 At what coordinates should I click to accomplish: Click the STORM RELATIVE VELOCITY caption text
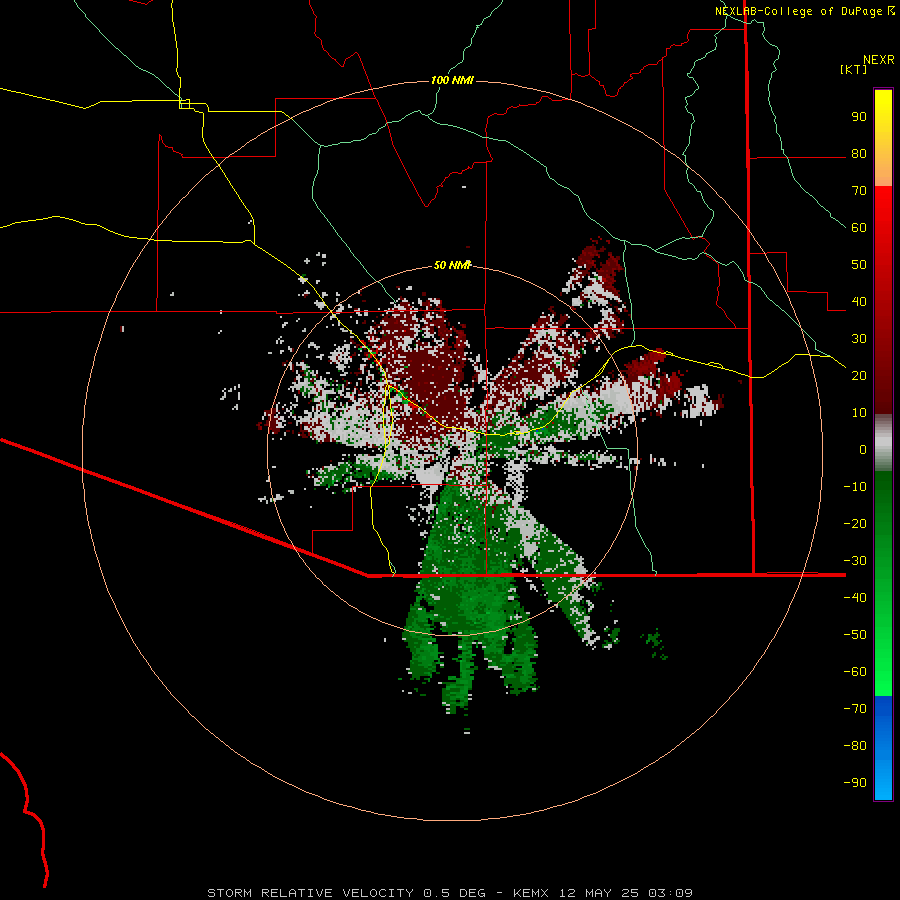pos(310,893)
